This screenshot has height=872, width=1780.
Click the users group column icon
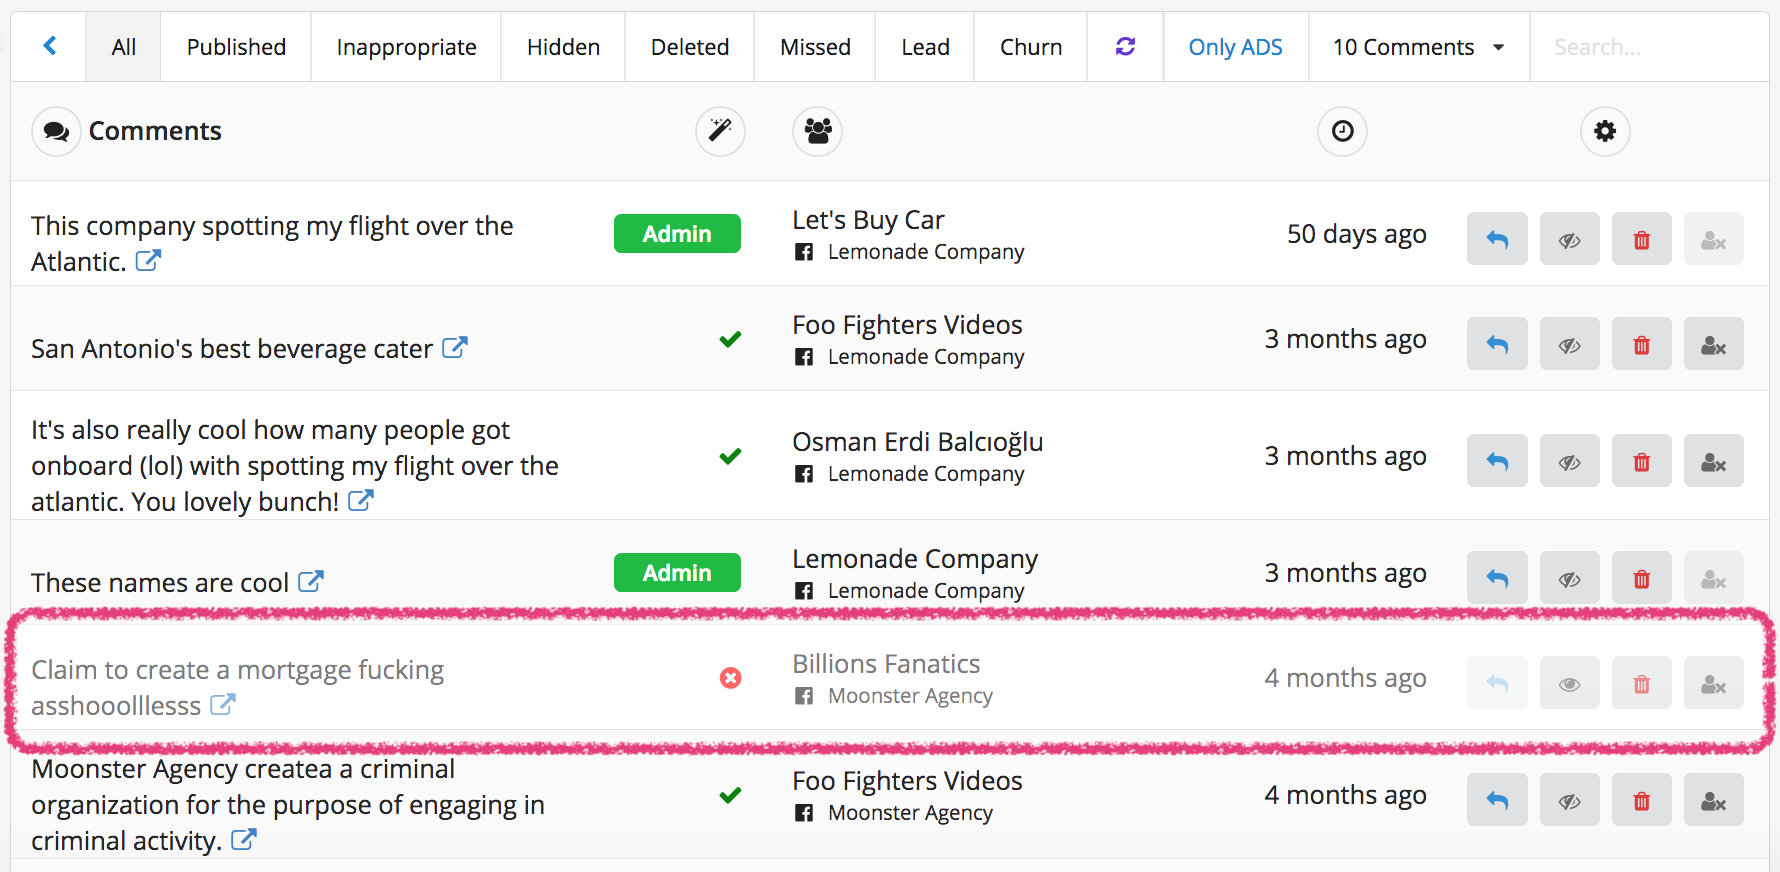[817, 131]
